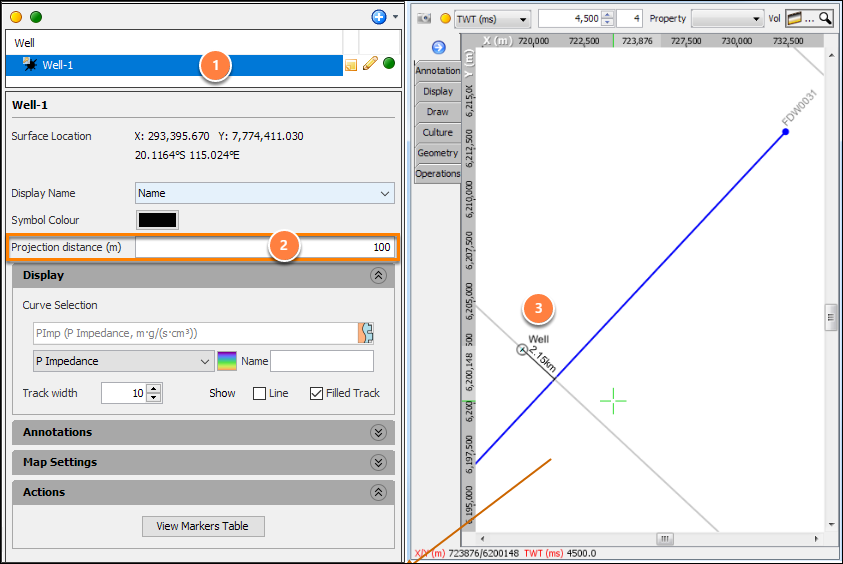Open the TWT (ms) domain dropdown
This screenshot has width=843, height=564.
(492, 19)
